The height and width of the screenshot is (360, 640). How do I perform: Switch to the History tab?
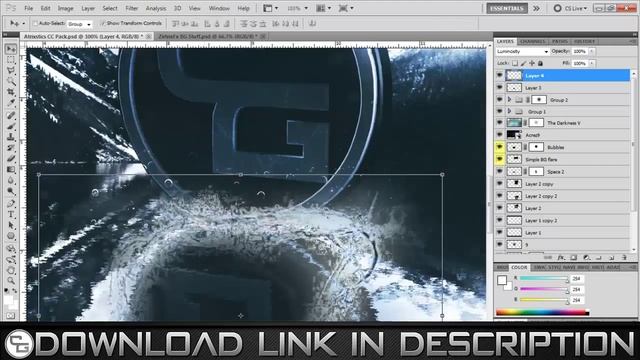click(x=584, y=41)
